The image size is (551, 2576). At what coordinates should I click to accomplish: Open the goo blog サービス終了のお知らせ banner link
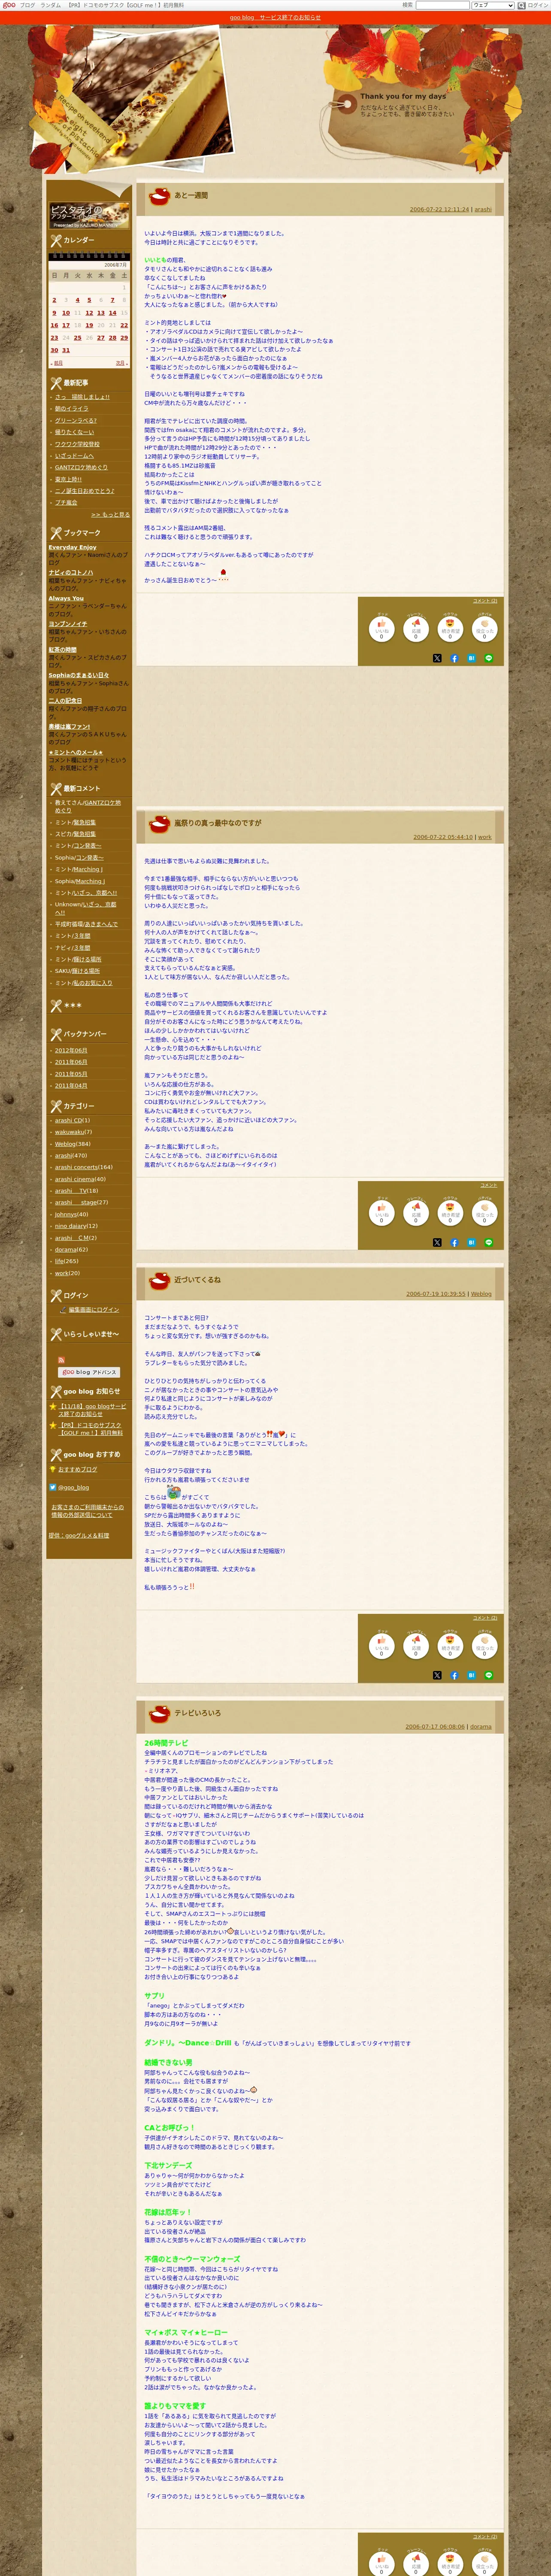275,18
